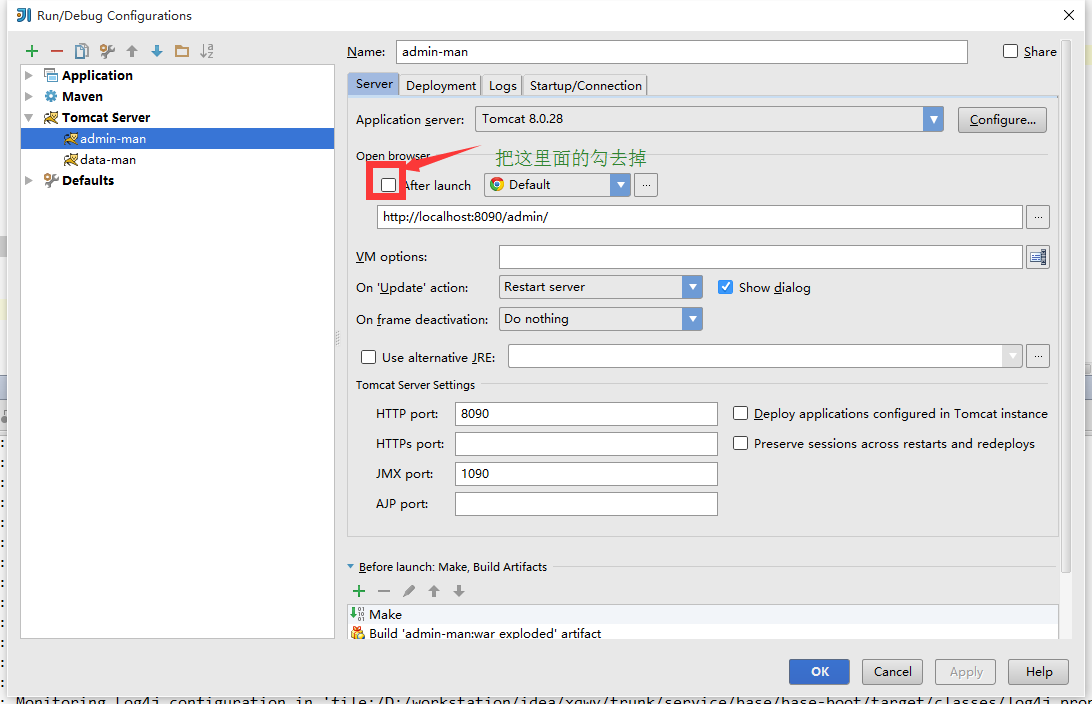
Task: Click the VM options field
Action: tap(760, 257)
